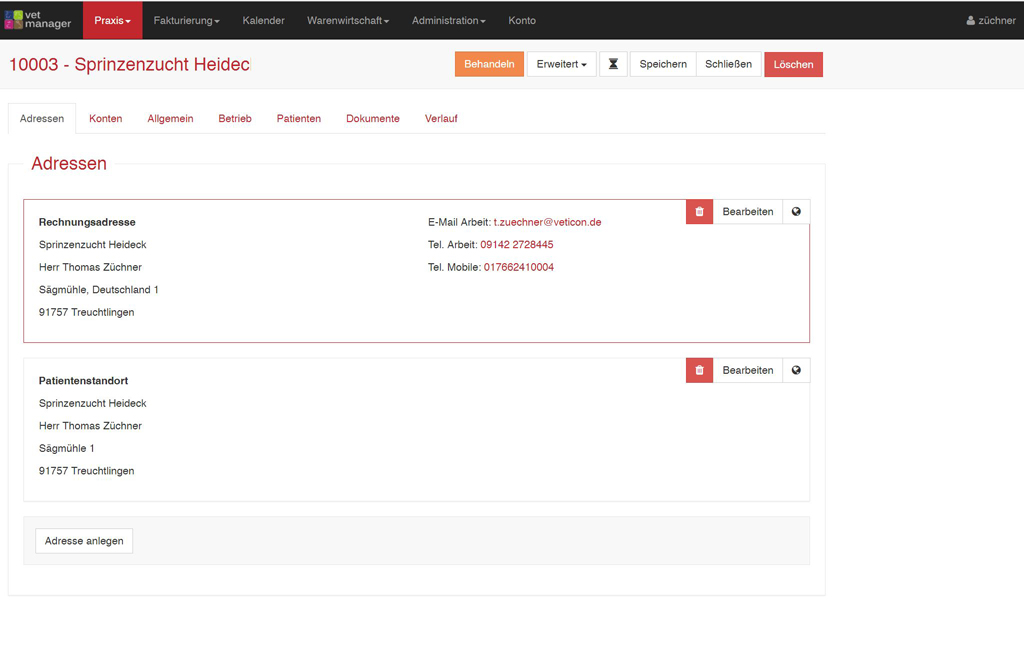Click Speichern to save the record
This screenshot has width=1024, height=666.
point(663,64)
